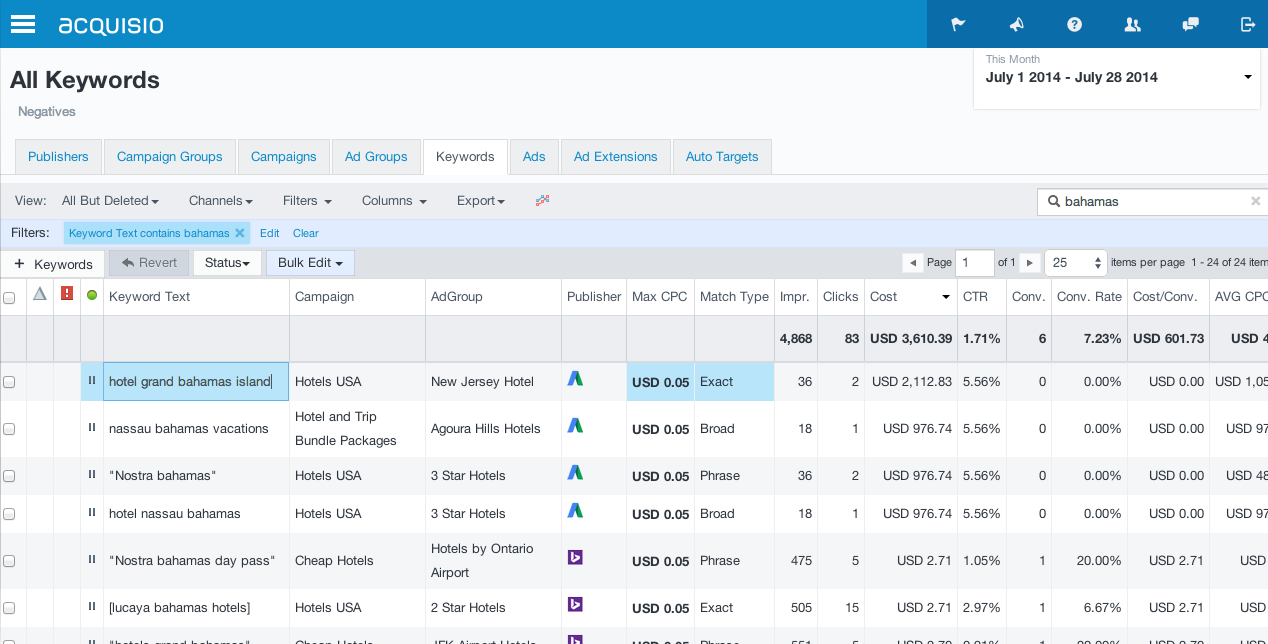Image resolution: width=1268 pixels, height=644 pixels.
Task: Check the "Nostra bahamas day pass" row
Action: (x=9, y=561)
